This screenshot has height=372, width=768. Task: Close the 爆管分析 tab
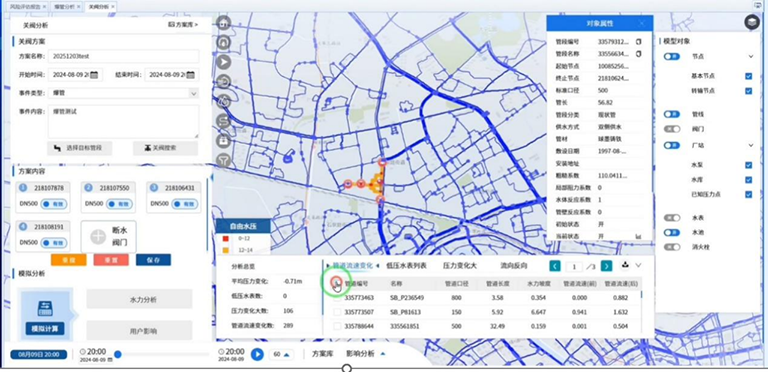78,7
